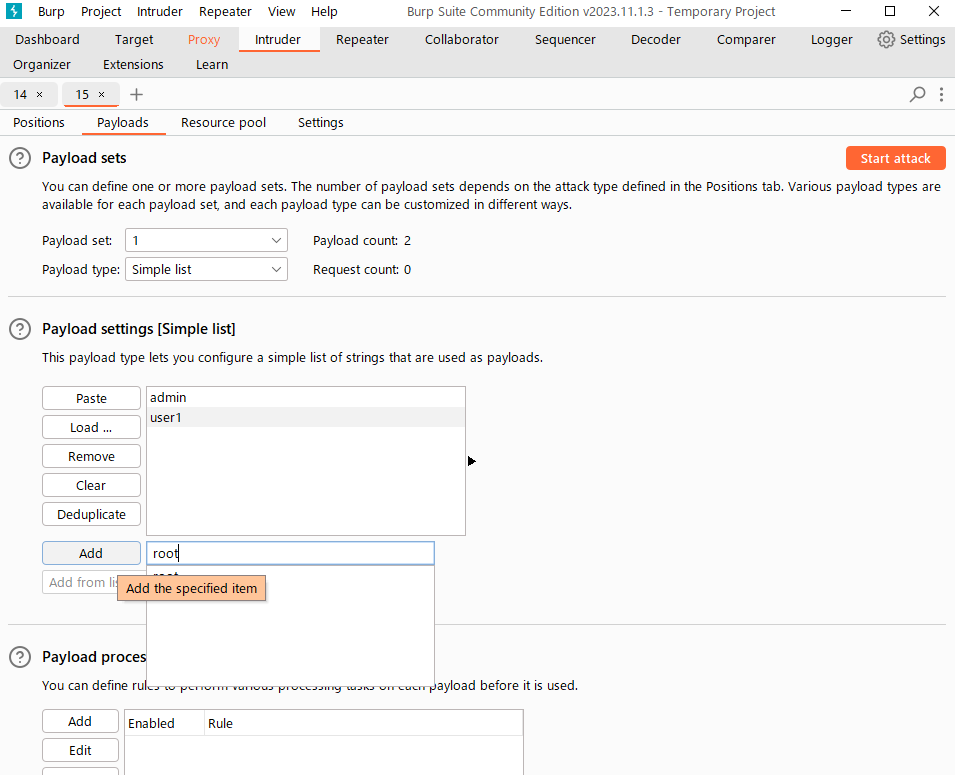Go to the Positions sub-tab
The image size is (955, 775).
tap(39, 122)
